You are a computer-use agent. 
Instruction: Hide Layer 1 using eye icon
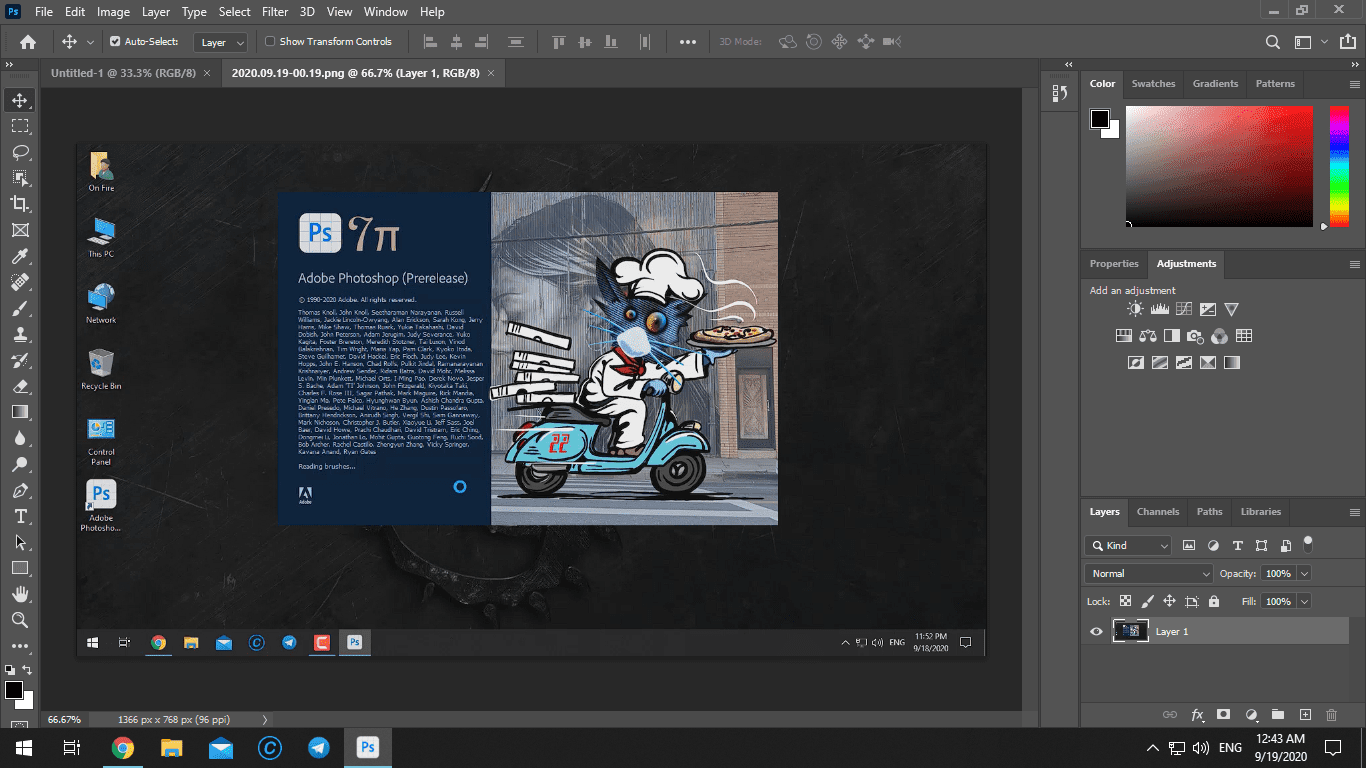click(x=1096, y=632)
